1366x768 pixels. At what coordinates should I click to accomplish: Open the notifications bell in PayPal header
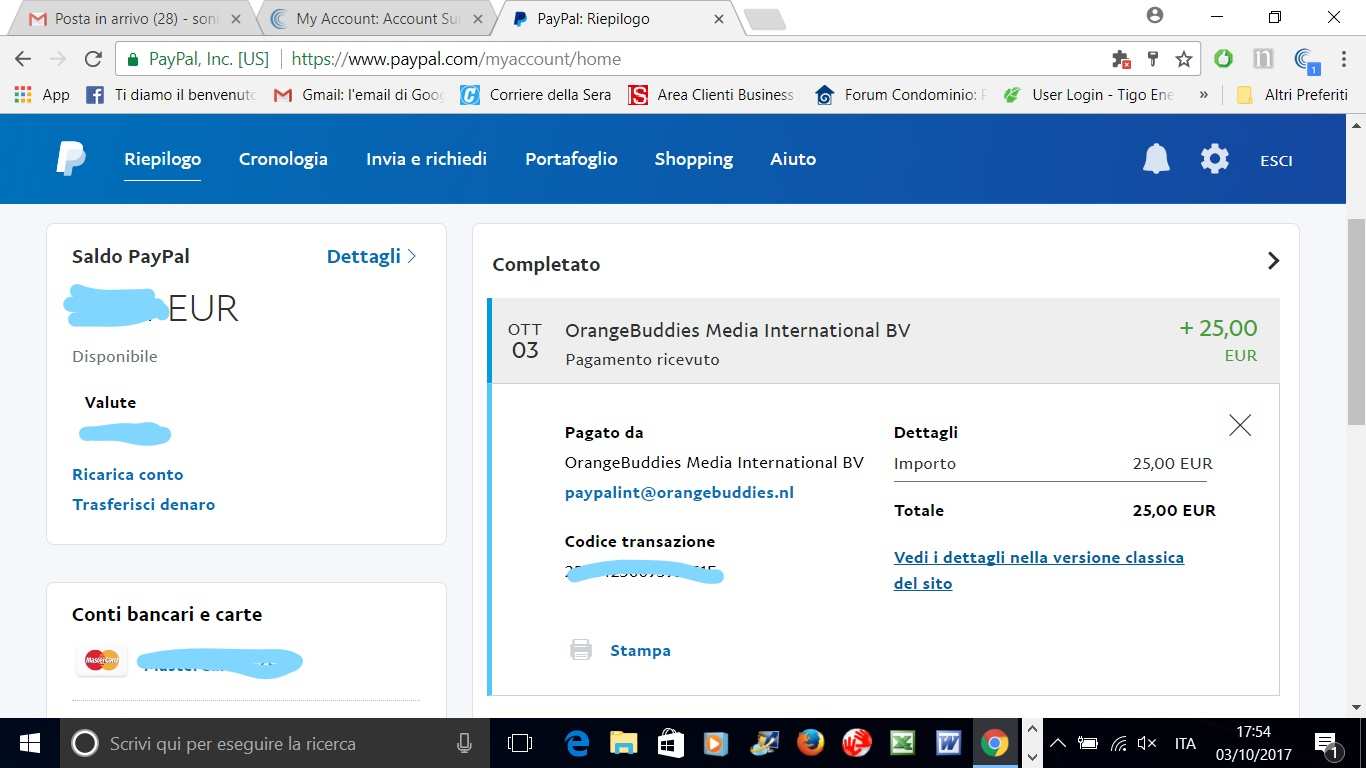click(1156, 159)
